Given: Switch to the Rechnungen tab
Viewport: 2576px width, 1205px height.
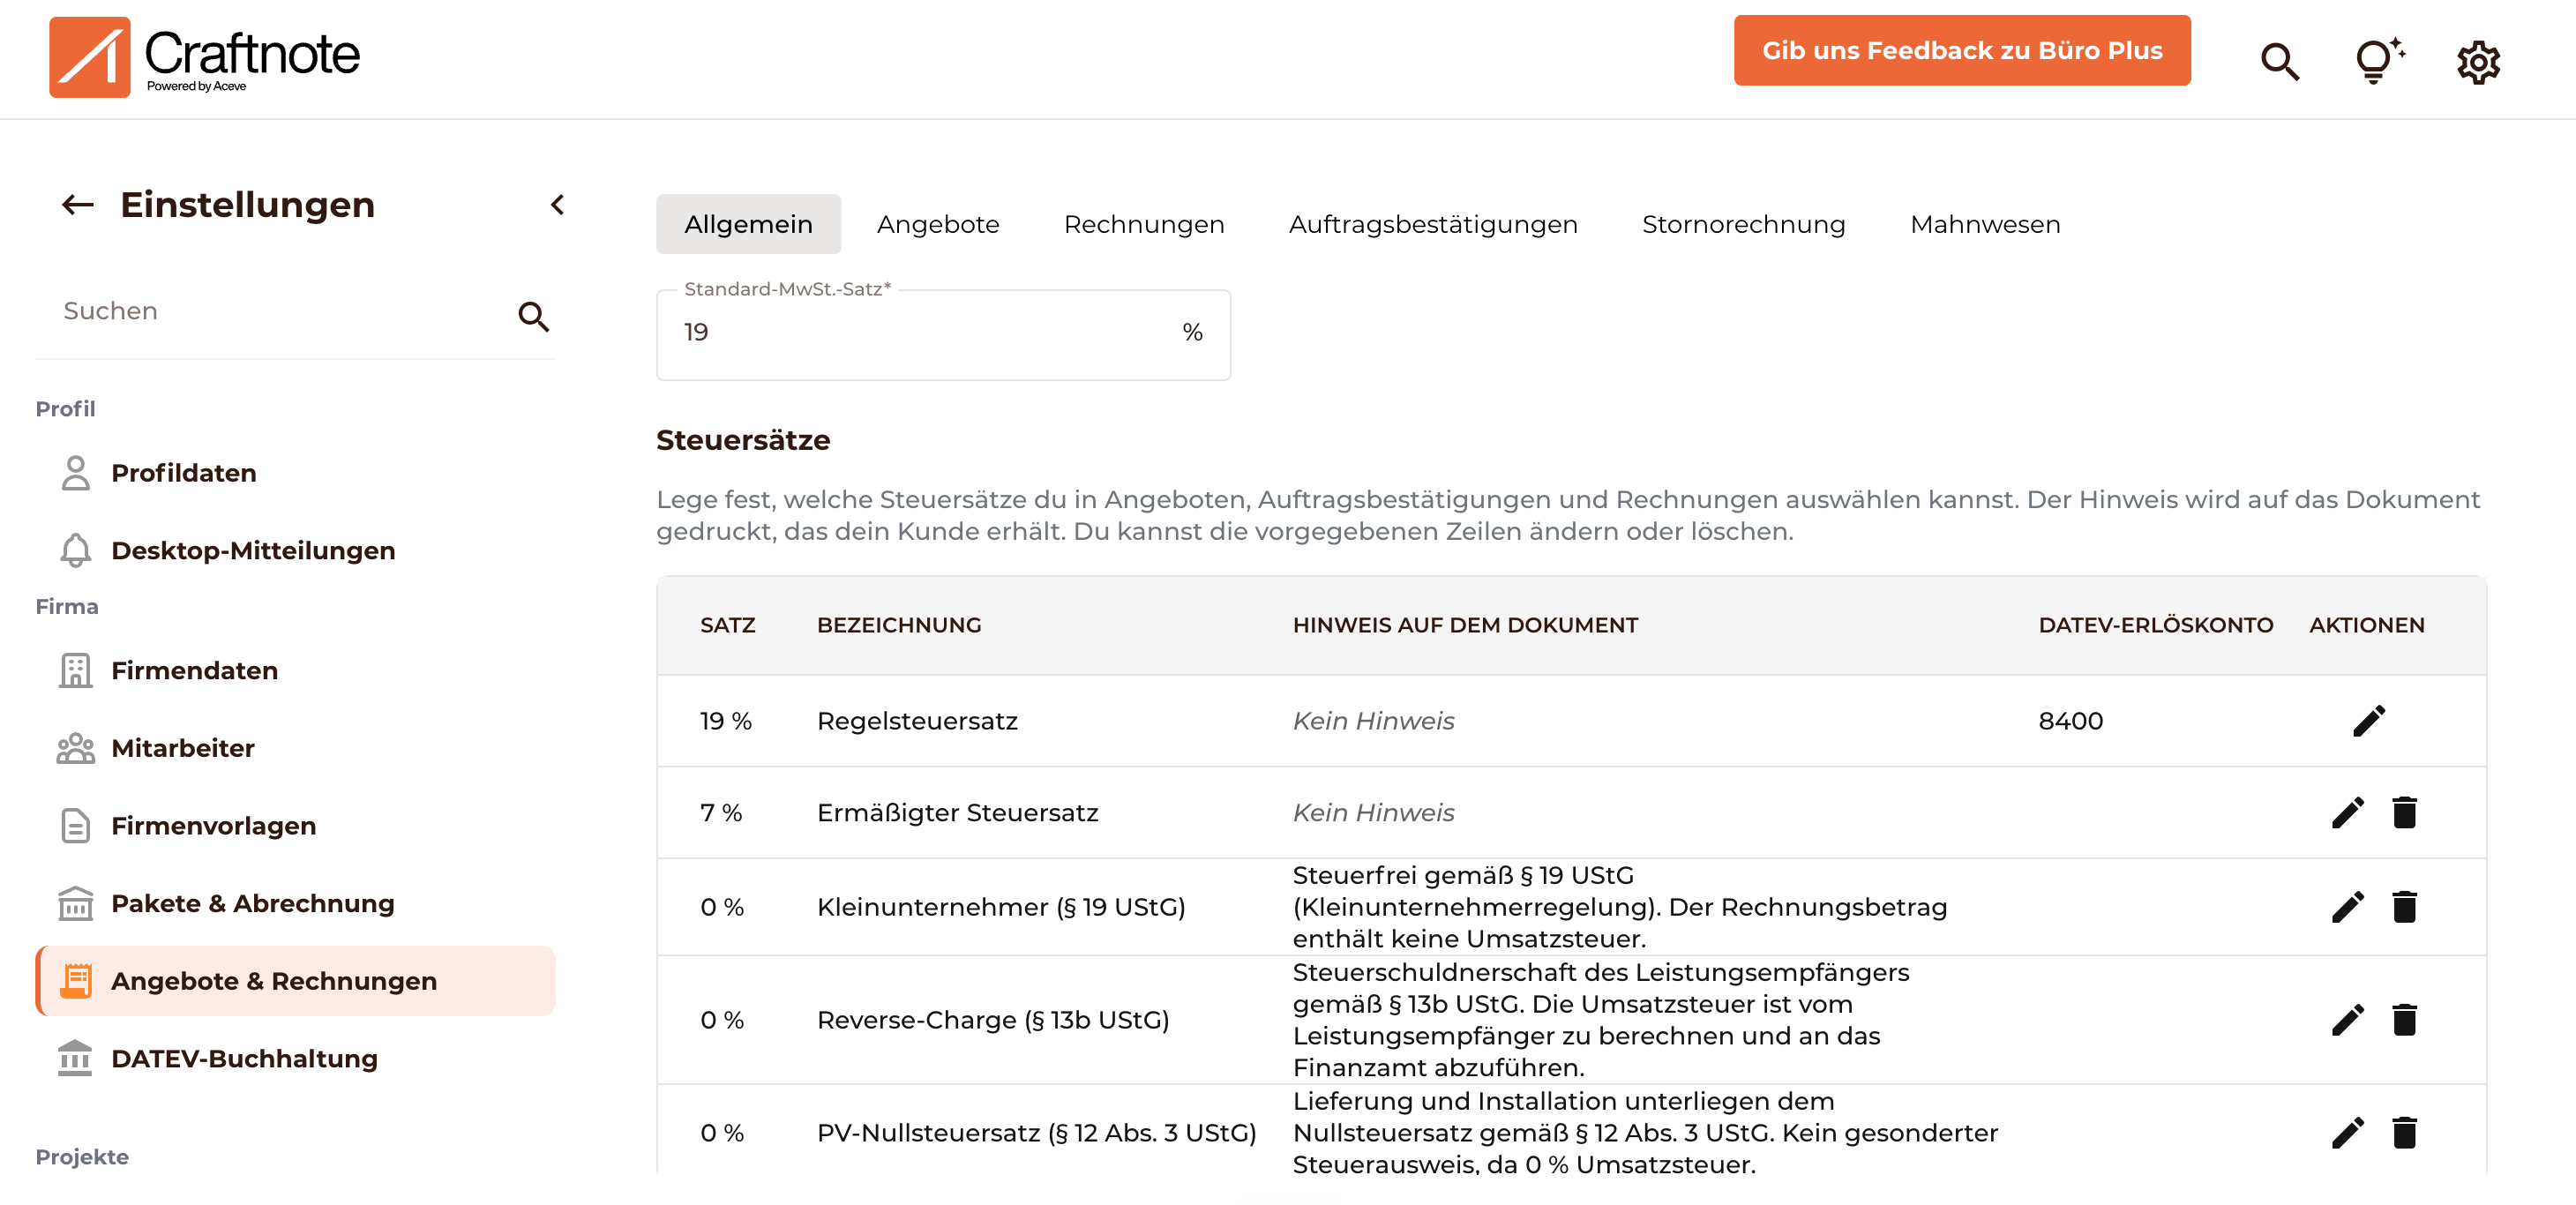Looking at the screenshot, I should pyautogui.click(x=1143, y=224).
